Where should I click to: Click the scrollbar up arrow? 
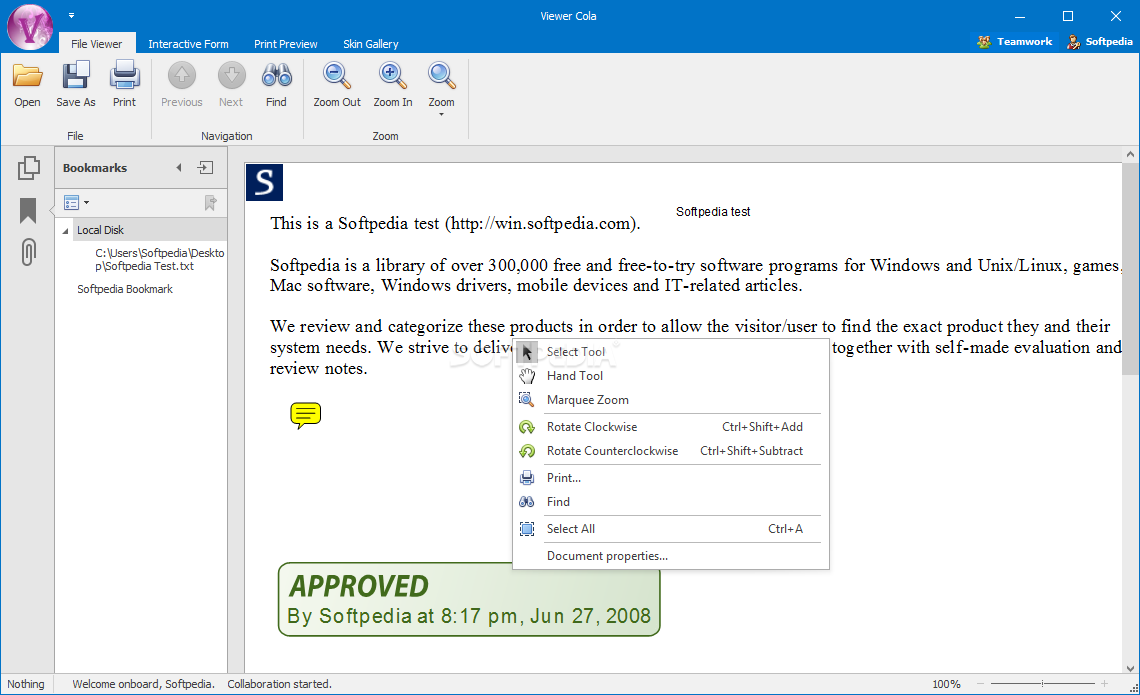[x=1130, y=154]
